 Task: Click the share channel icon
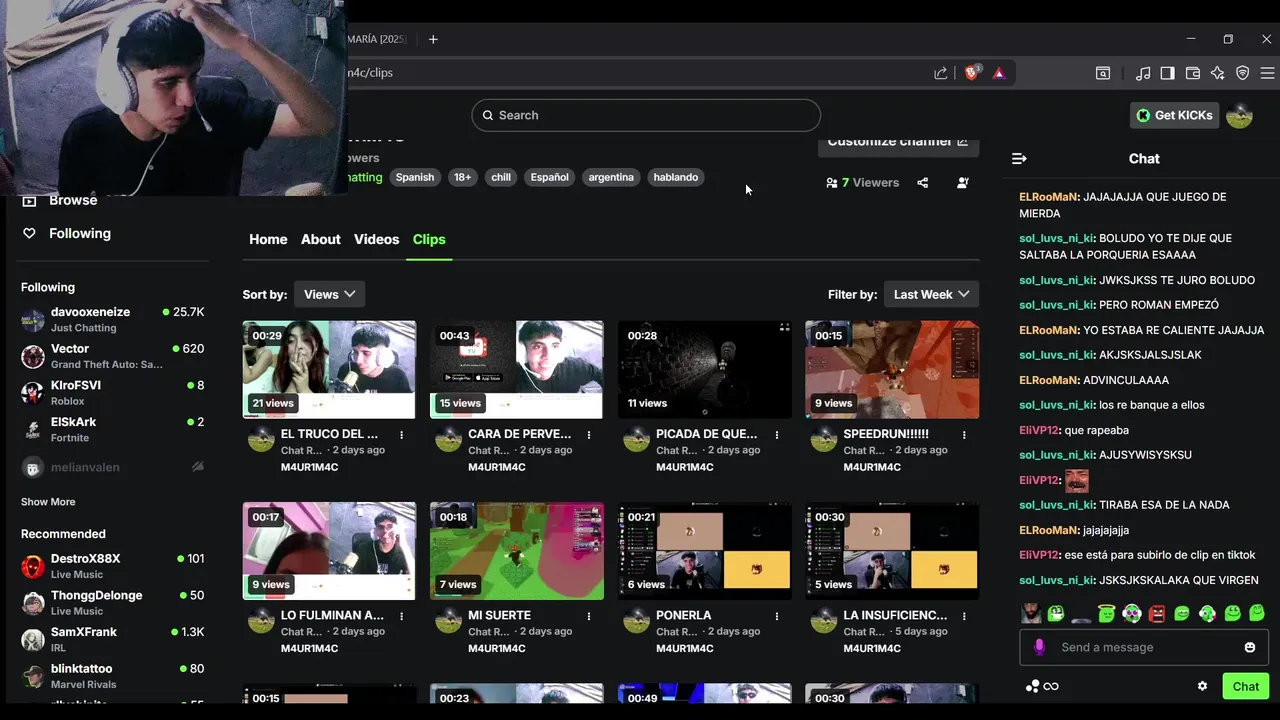[x=923, y=183]
